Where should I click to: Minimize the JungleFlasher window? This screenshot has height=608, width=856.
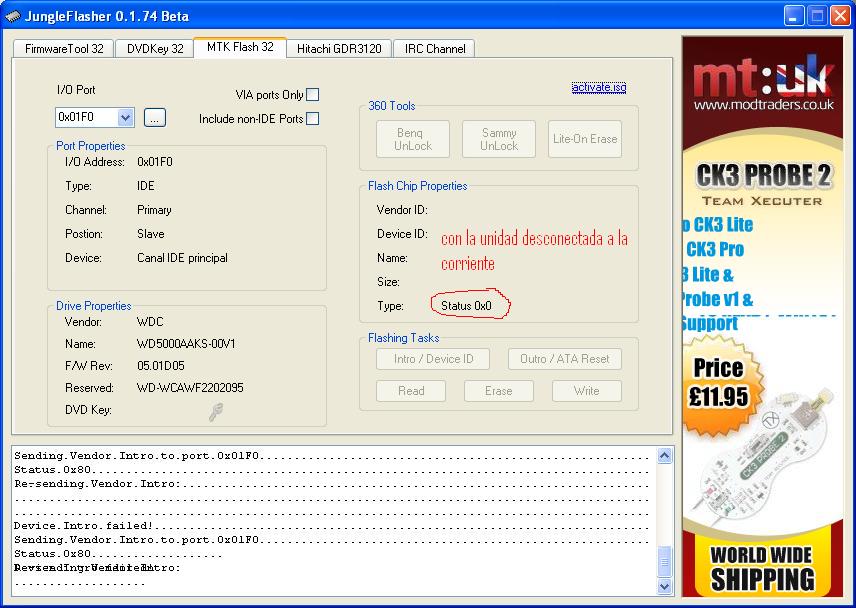[x=794, y=16]
